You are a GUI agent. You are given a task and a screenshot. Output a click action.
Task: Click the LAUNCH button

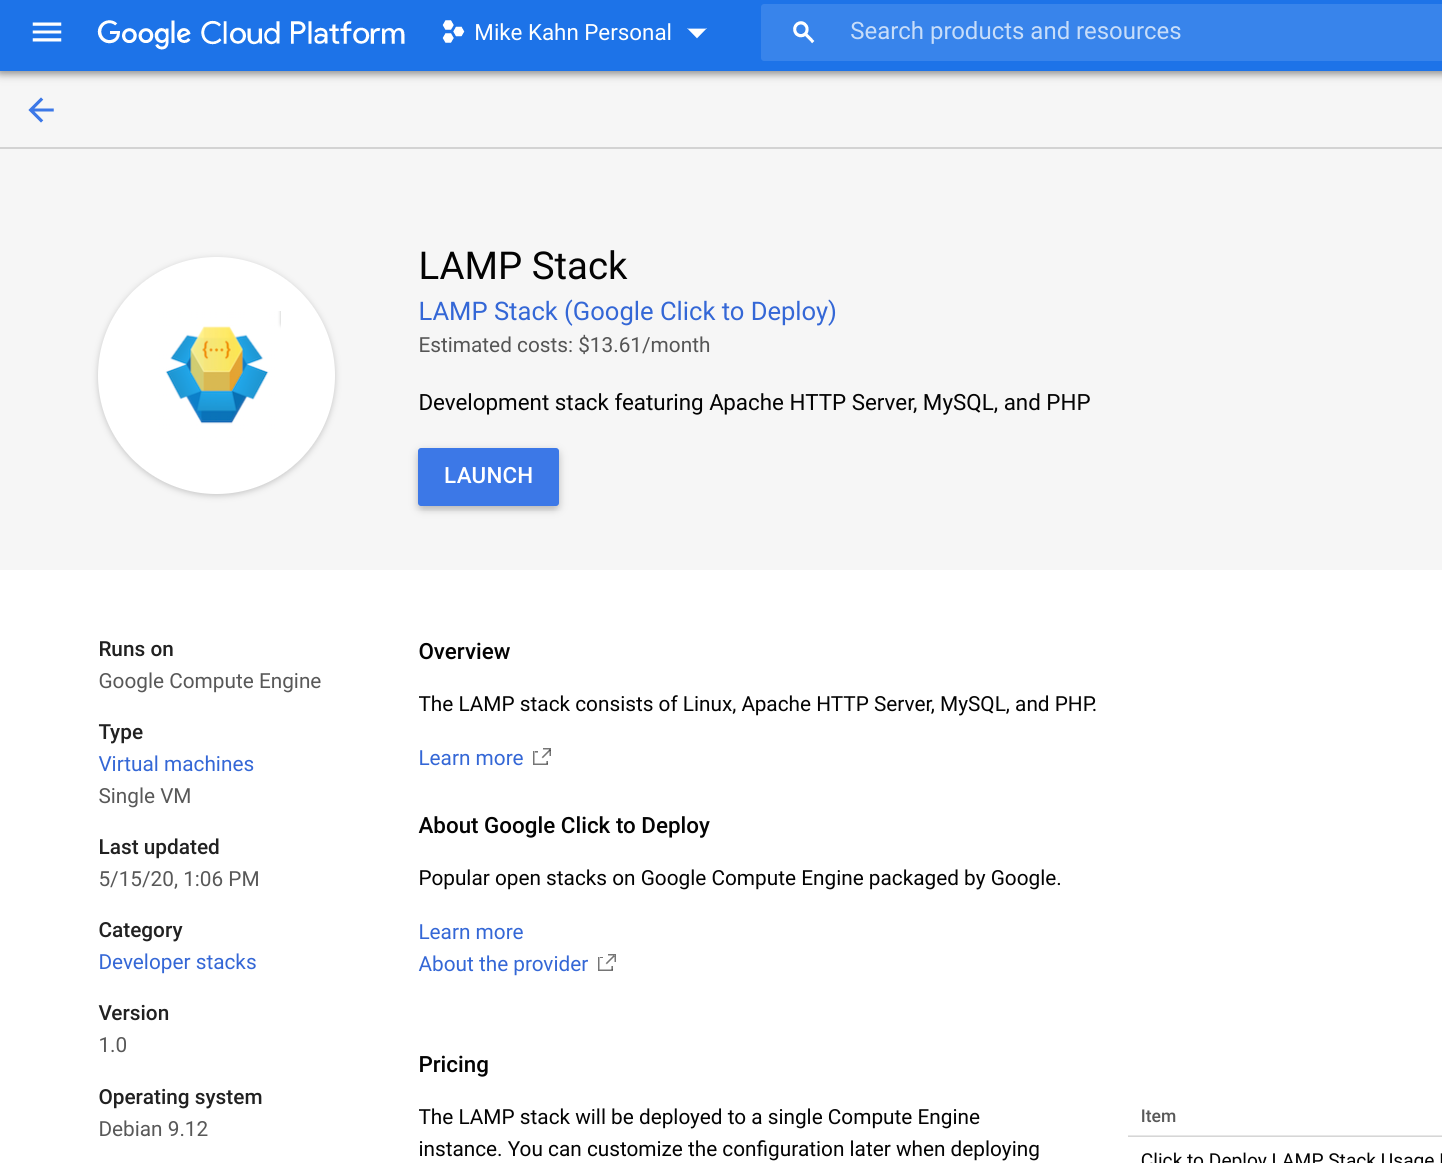pyautogui.click(x=488, y=476)
